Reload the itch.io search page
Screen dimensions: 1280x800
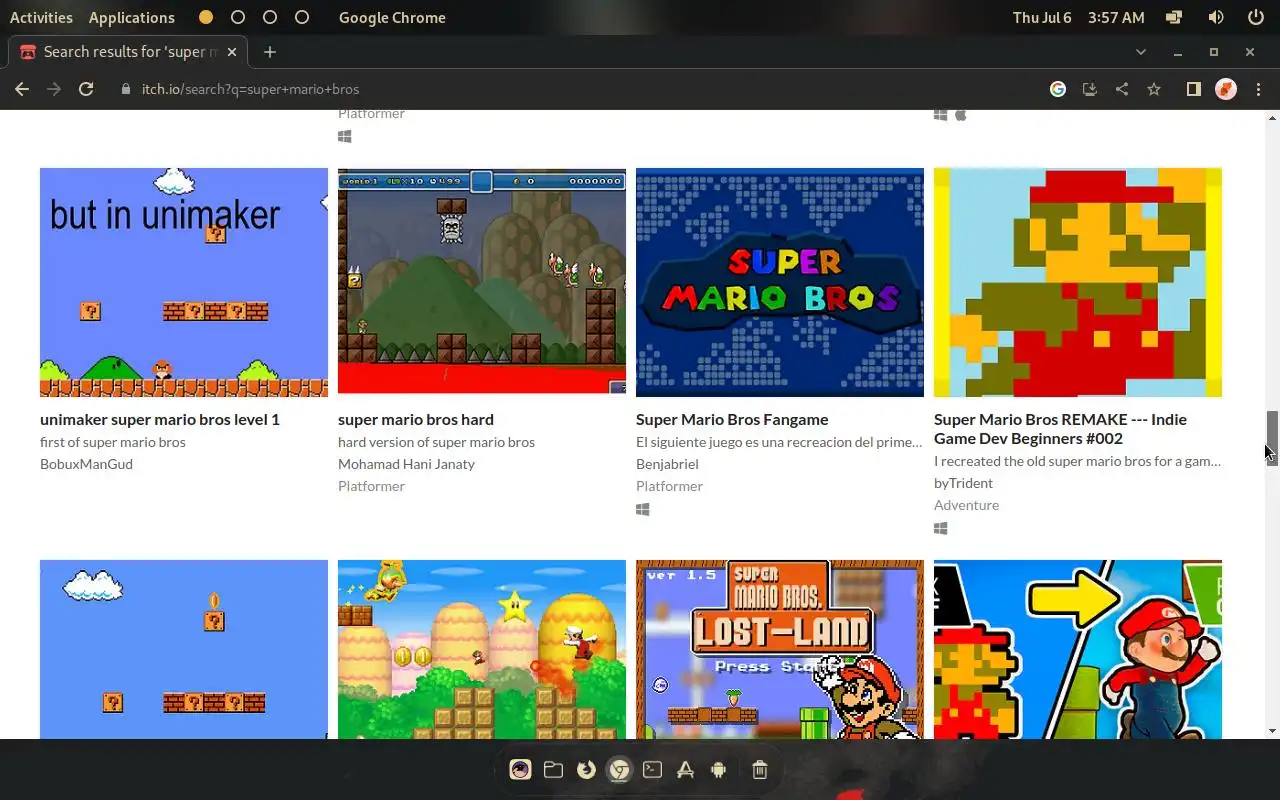[x=86, y=89]
